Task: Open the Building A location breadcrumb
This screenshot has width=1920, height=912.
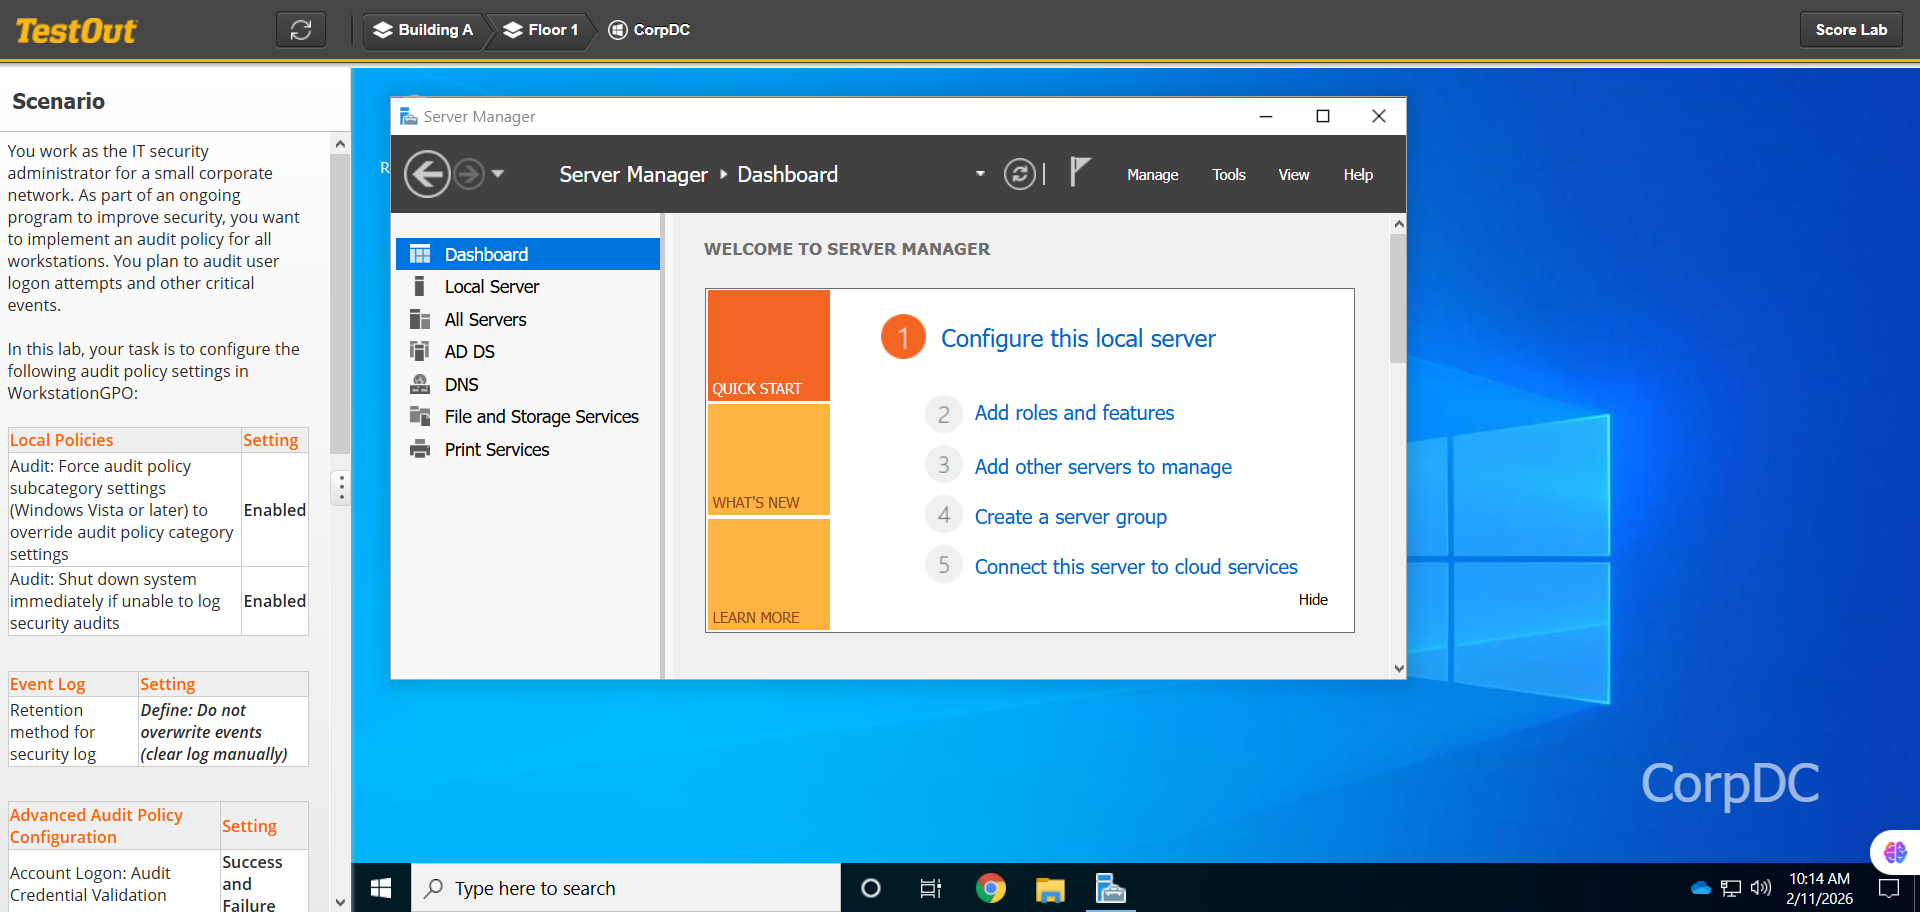Action: [423, 30]
